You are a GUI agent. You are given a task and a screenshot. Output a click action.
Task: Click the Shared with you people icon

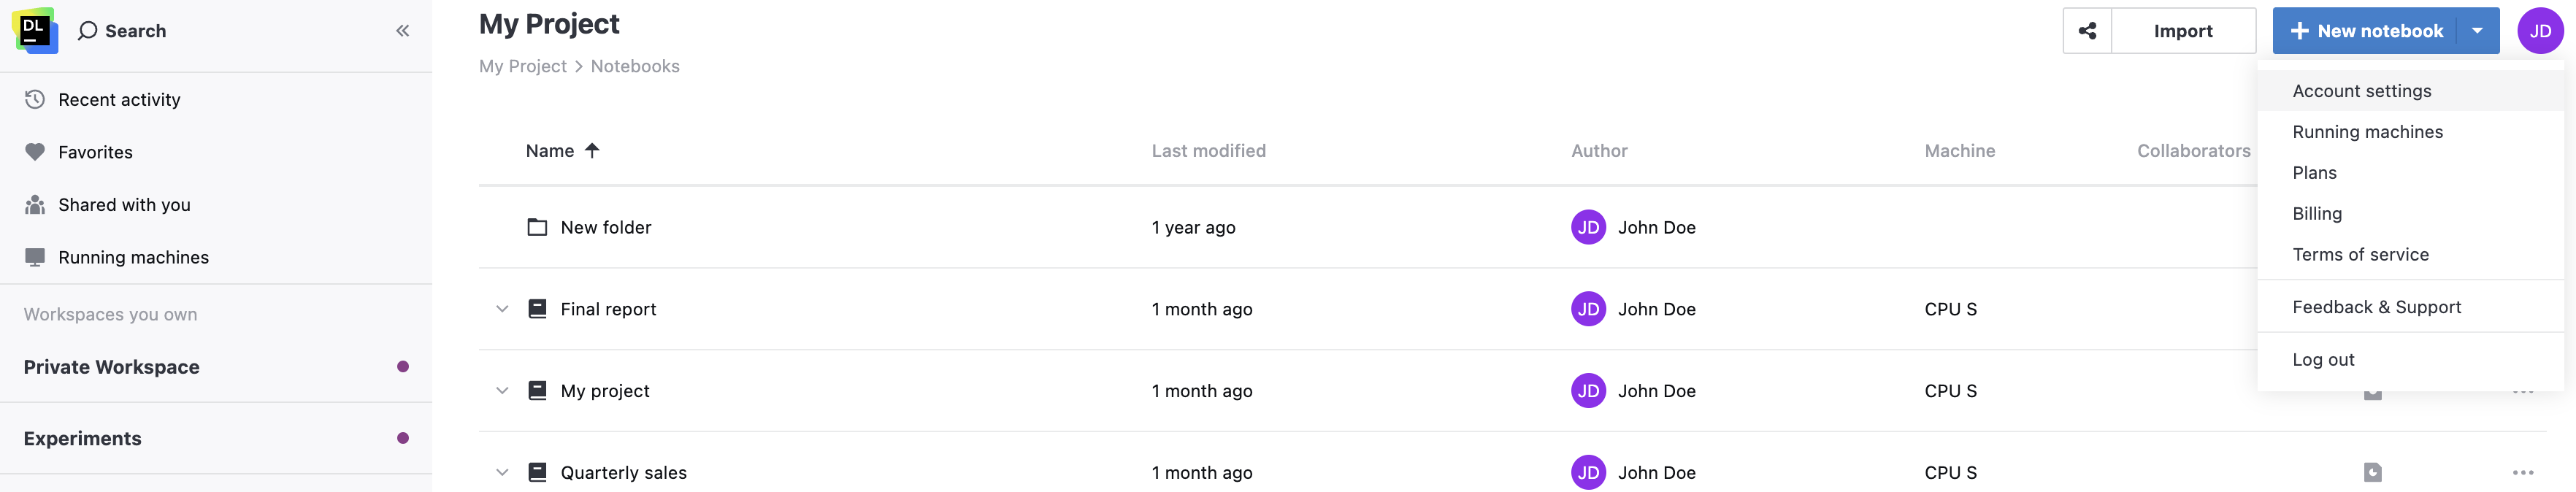[34, 204]
